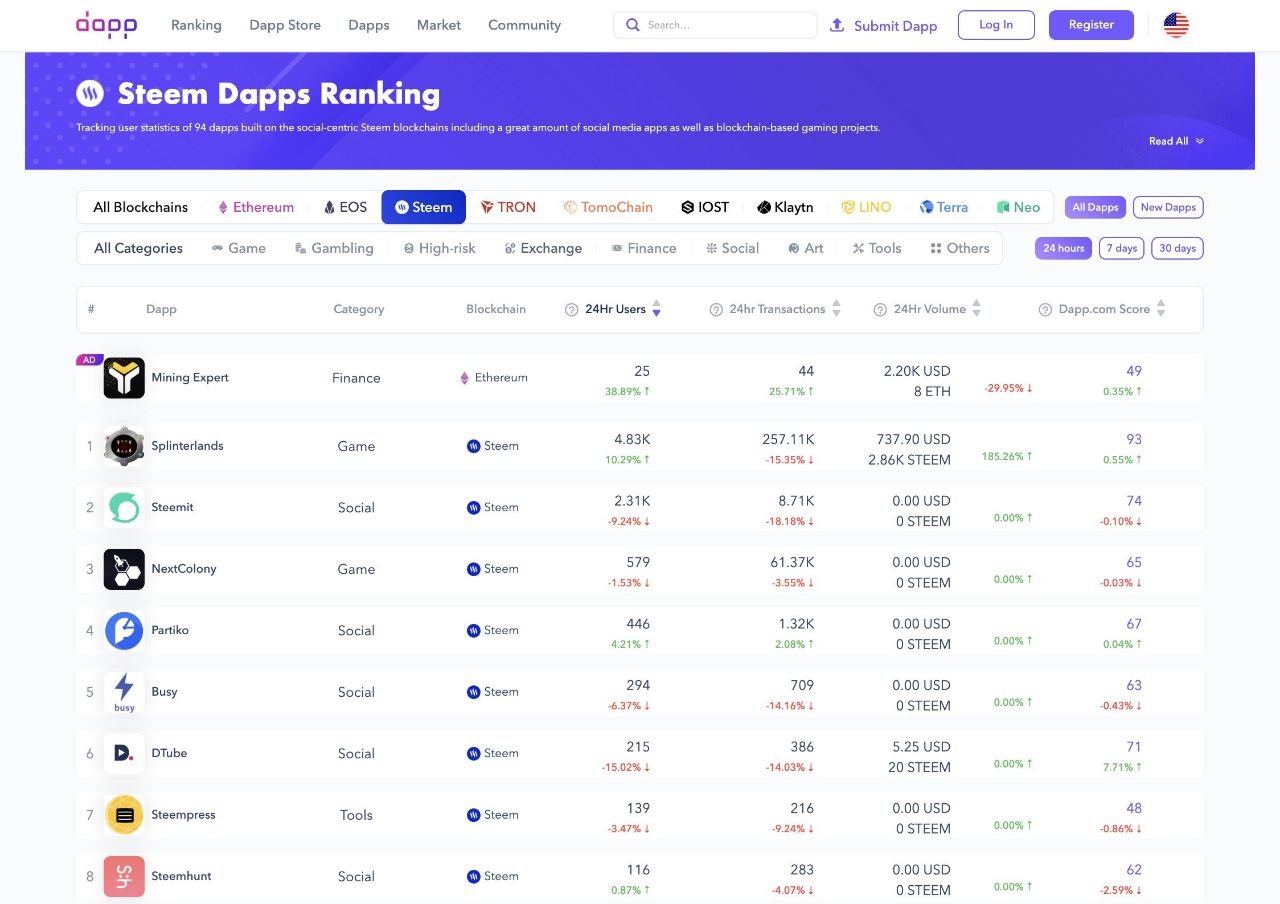Show New Dapps filter
Viewport: 1280px width, 904px height.
click(x=1168, y=207)
